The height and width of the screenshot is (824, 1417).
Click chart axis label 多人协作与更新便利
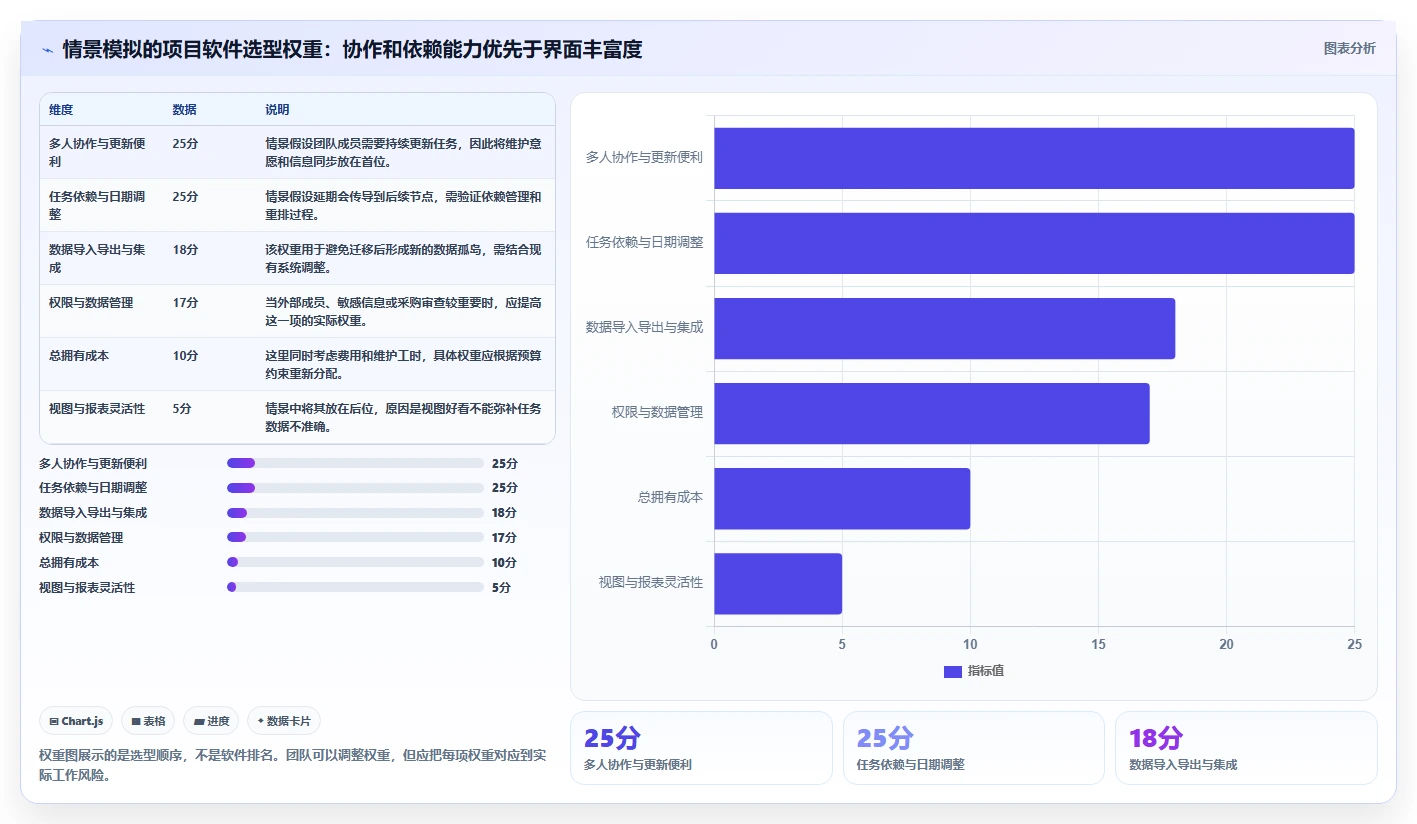pyautogui.click(x=644, y=157)
